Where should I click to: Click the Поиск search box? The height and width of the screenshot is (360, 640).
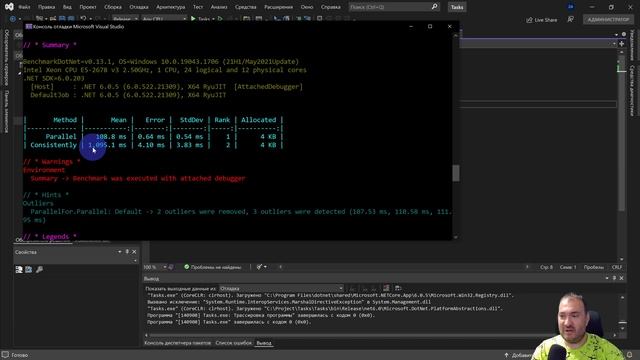(394, 7)
